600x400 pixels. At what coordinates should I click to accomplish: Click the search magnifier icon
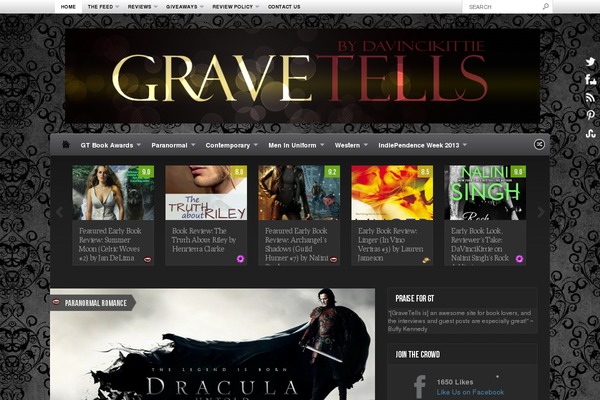click(546, 6)
